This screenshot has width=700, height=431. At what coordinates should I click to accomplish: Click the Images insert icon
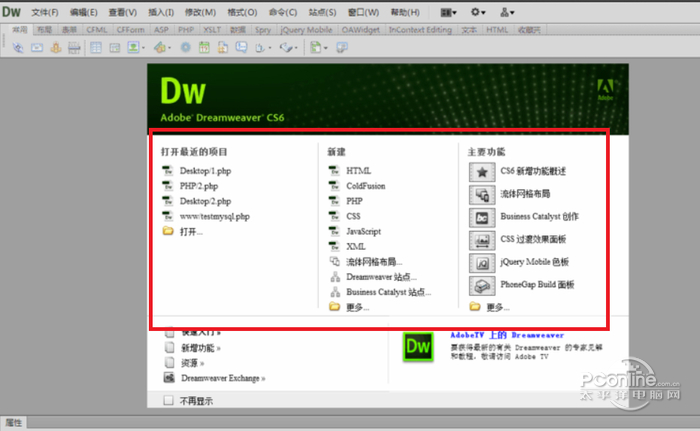(133, 47)
